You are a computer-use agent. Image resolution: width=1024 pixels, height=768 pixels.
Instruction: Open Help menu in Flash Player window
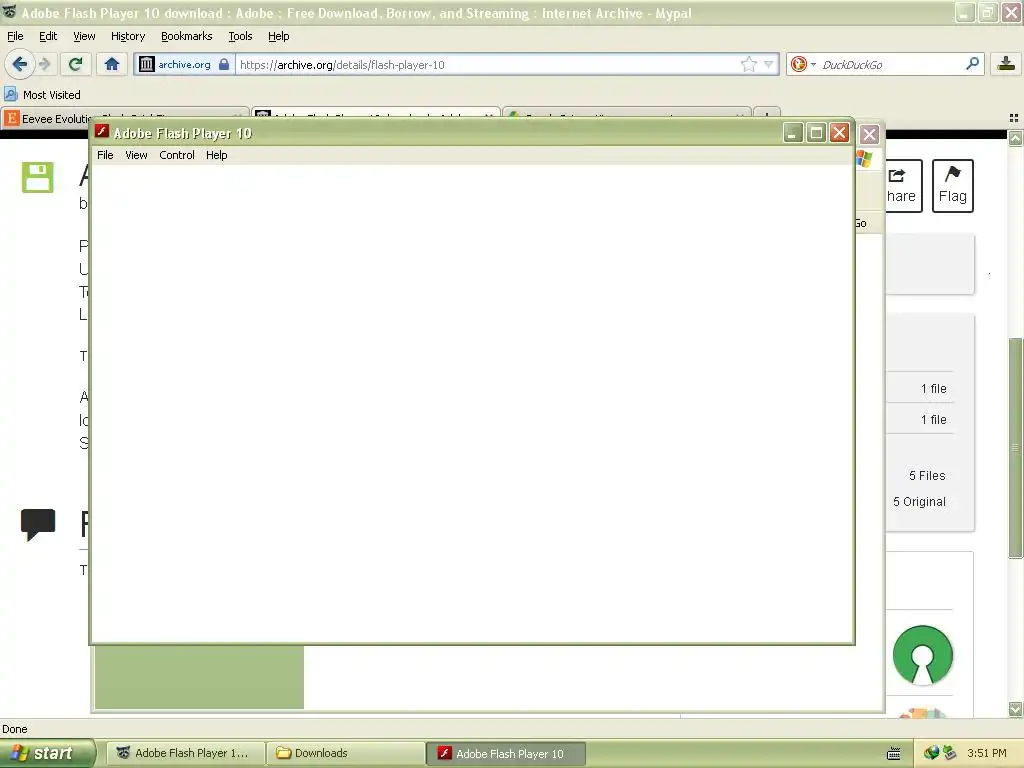click(216, 155)
